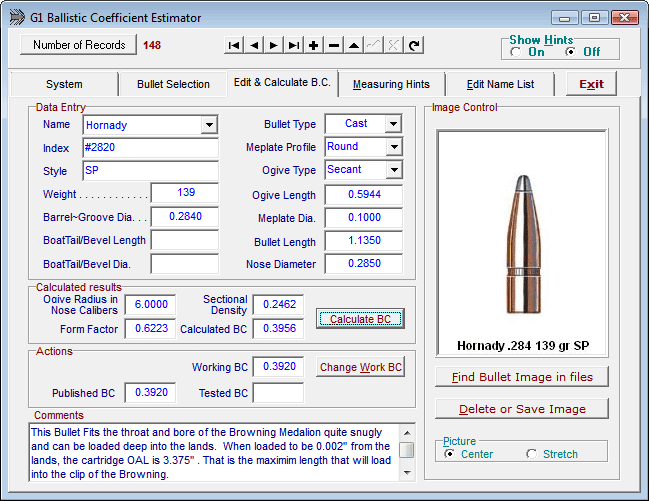The image size is (649, 501).
Task: Click the Form Factor value 0.6223
Action: [x=151, y=329]
